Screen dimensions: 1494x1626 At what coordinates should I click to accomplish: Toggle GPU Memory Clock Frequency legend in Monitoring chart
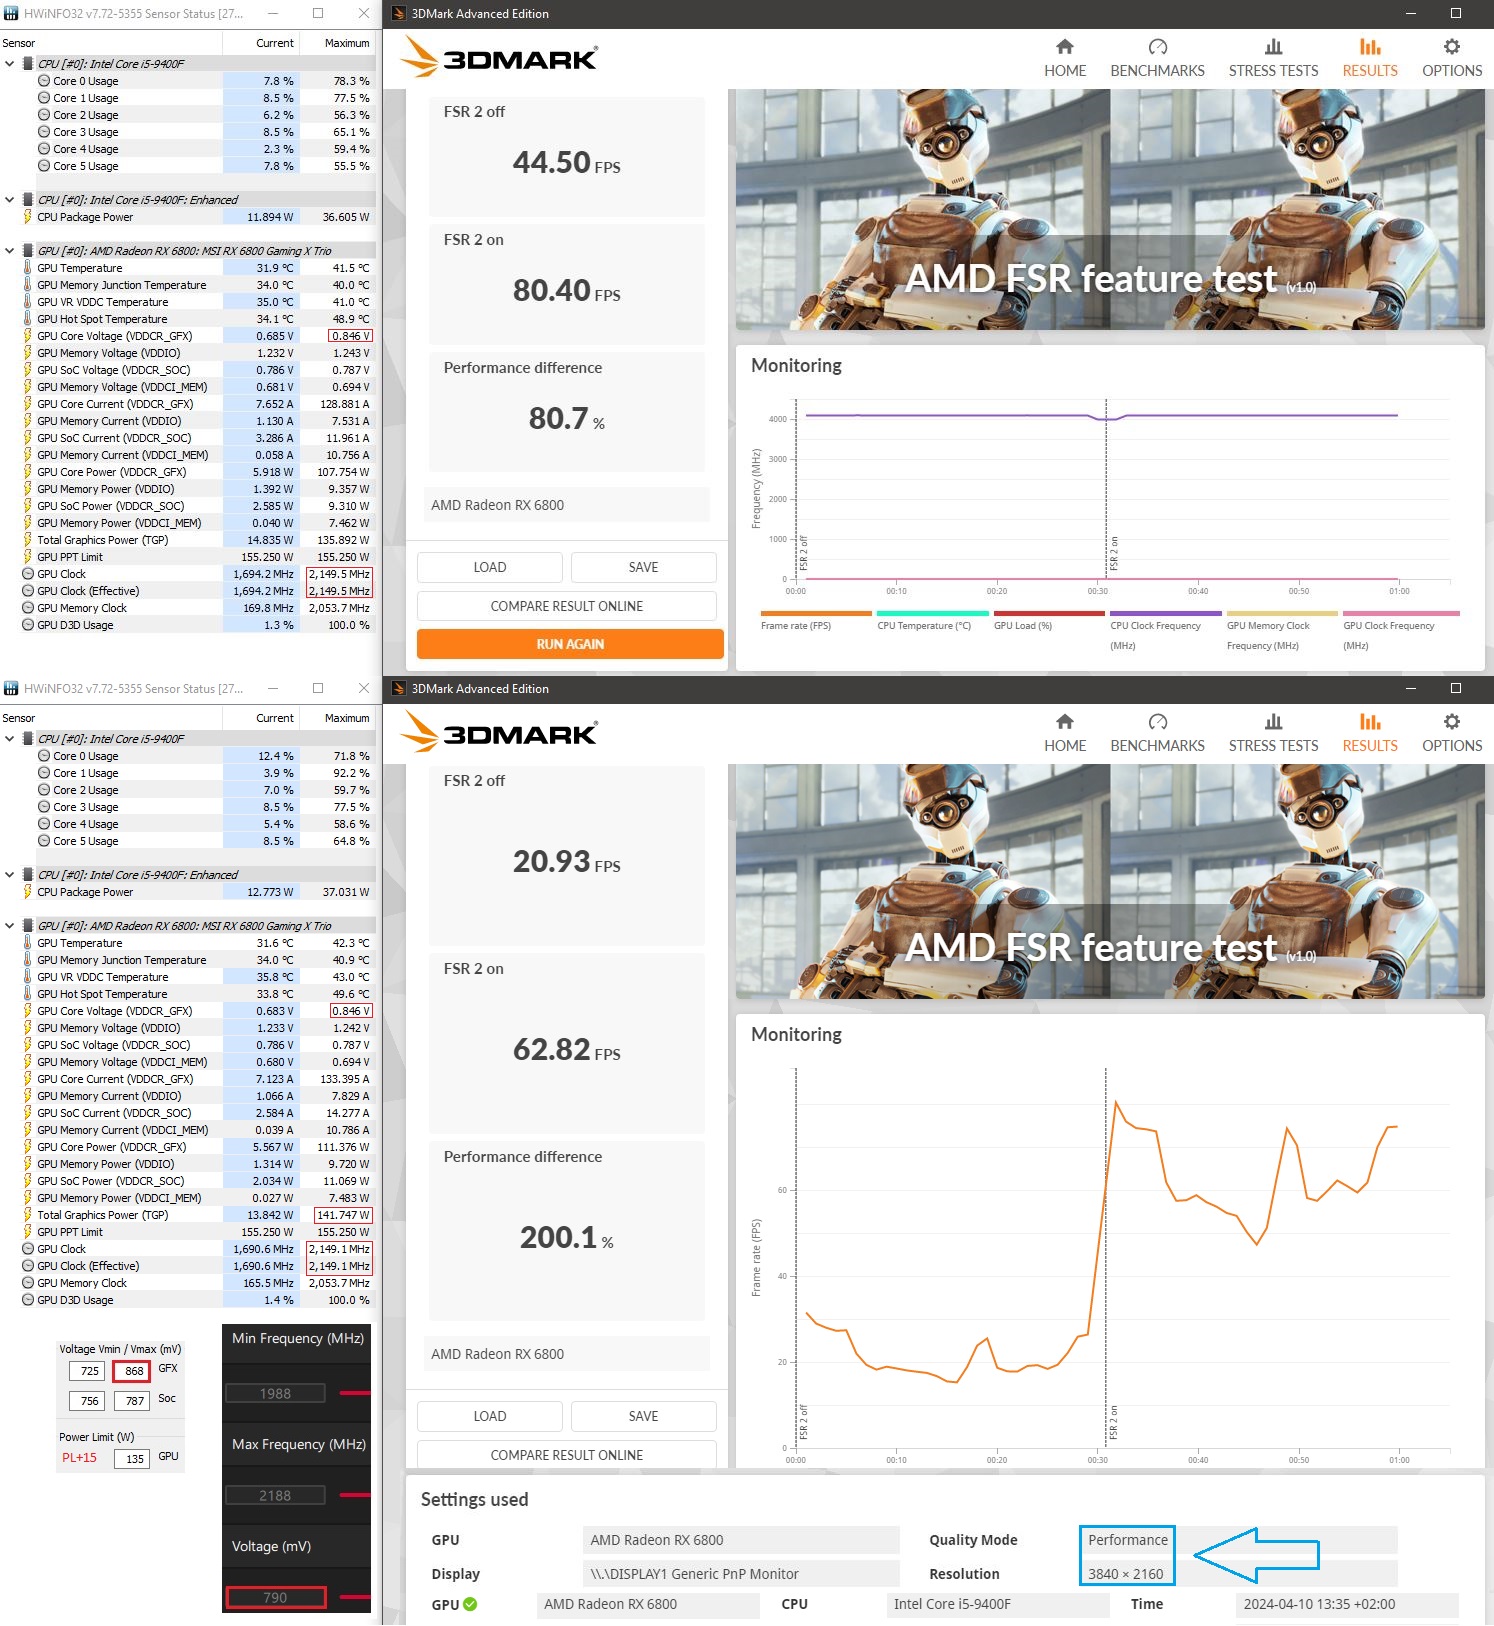point(1282,630)
